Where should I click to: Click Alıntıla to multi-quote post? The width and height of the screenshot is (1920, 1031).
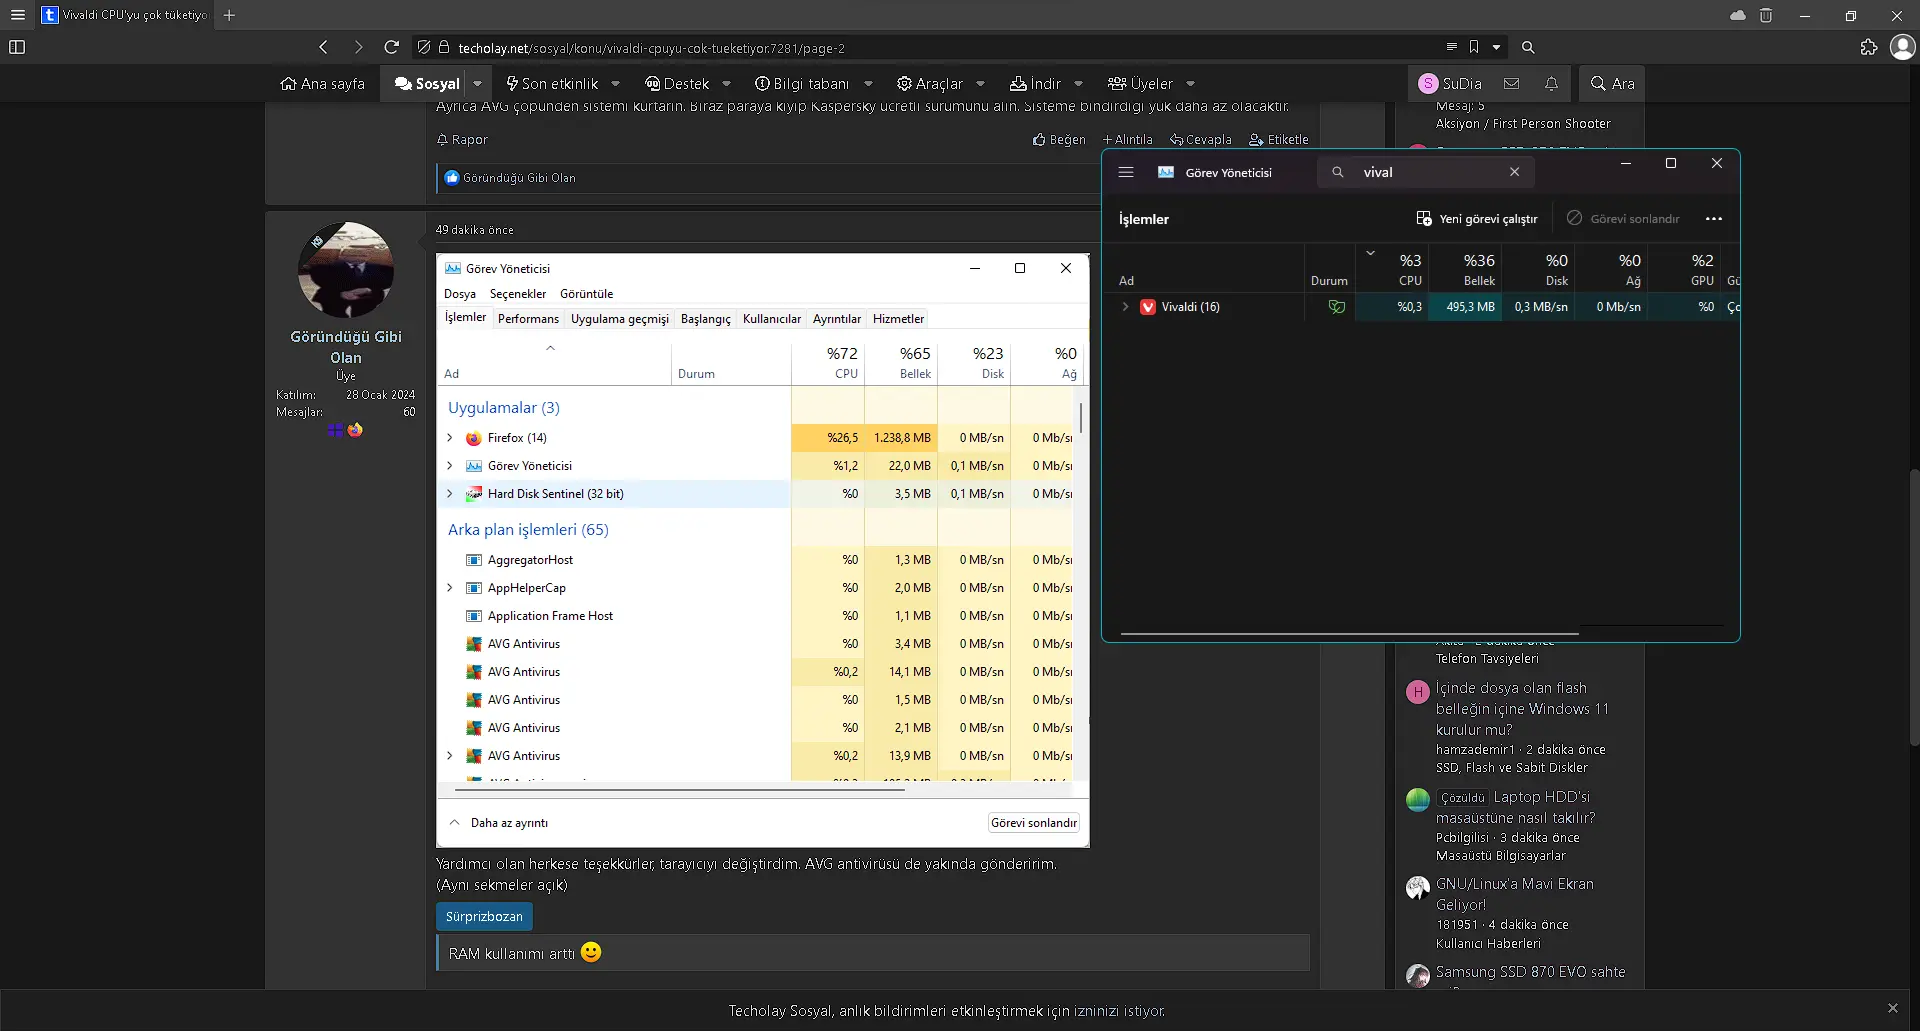pyautogui.click(x=1127, y=140)
